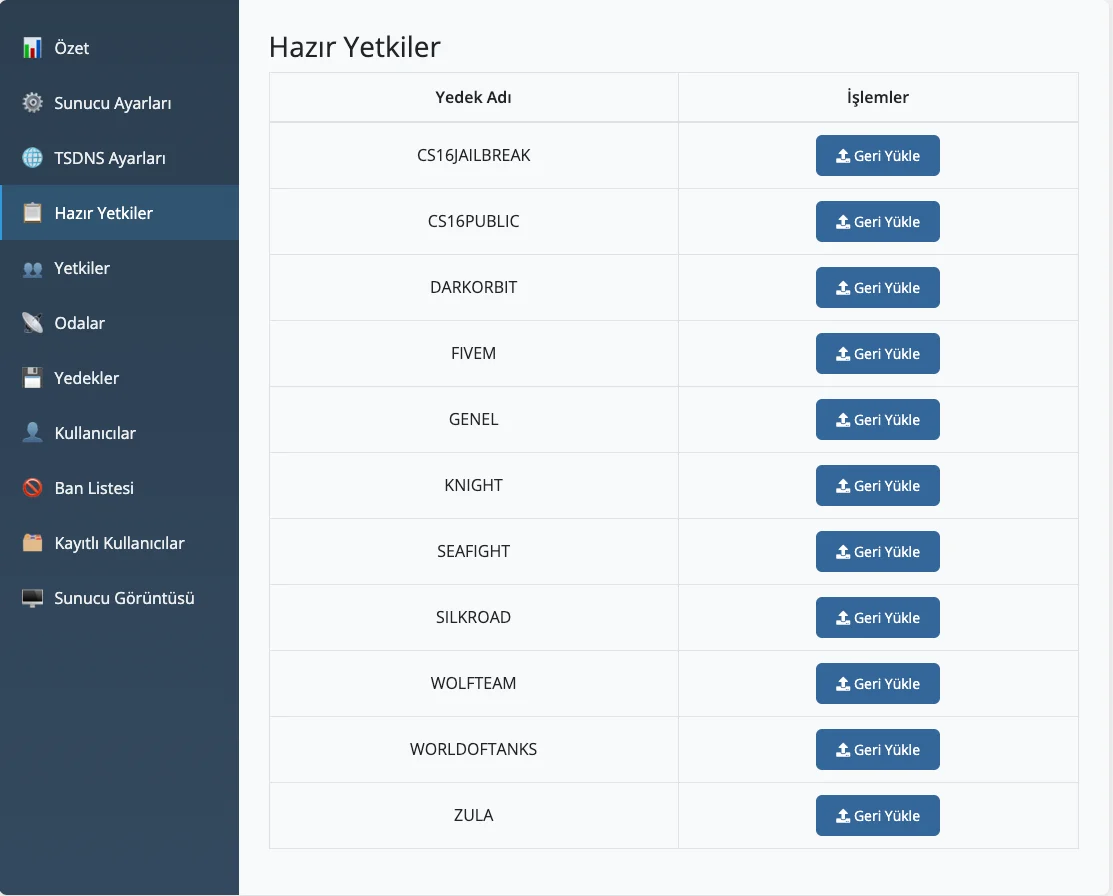
Task: Select the WORLDOFTANKS name cell
Action: (473, 750)
